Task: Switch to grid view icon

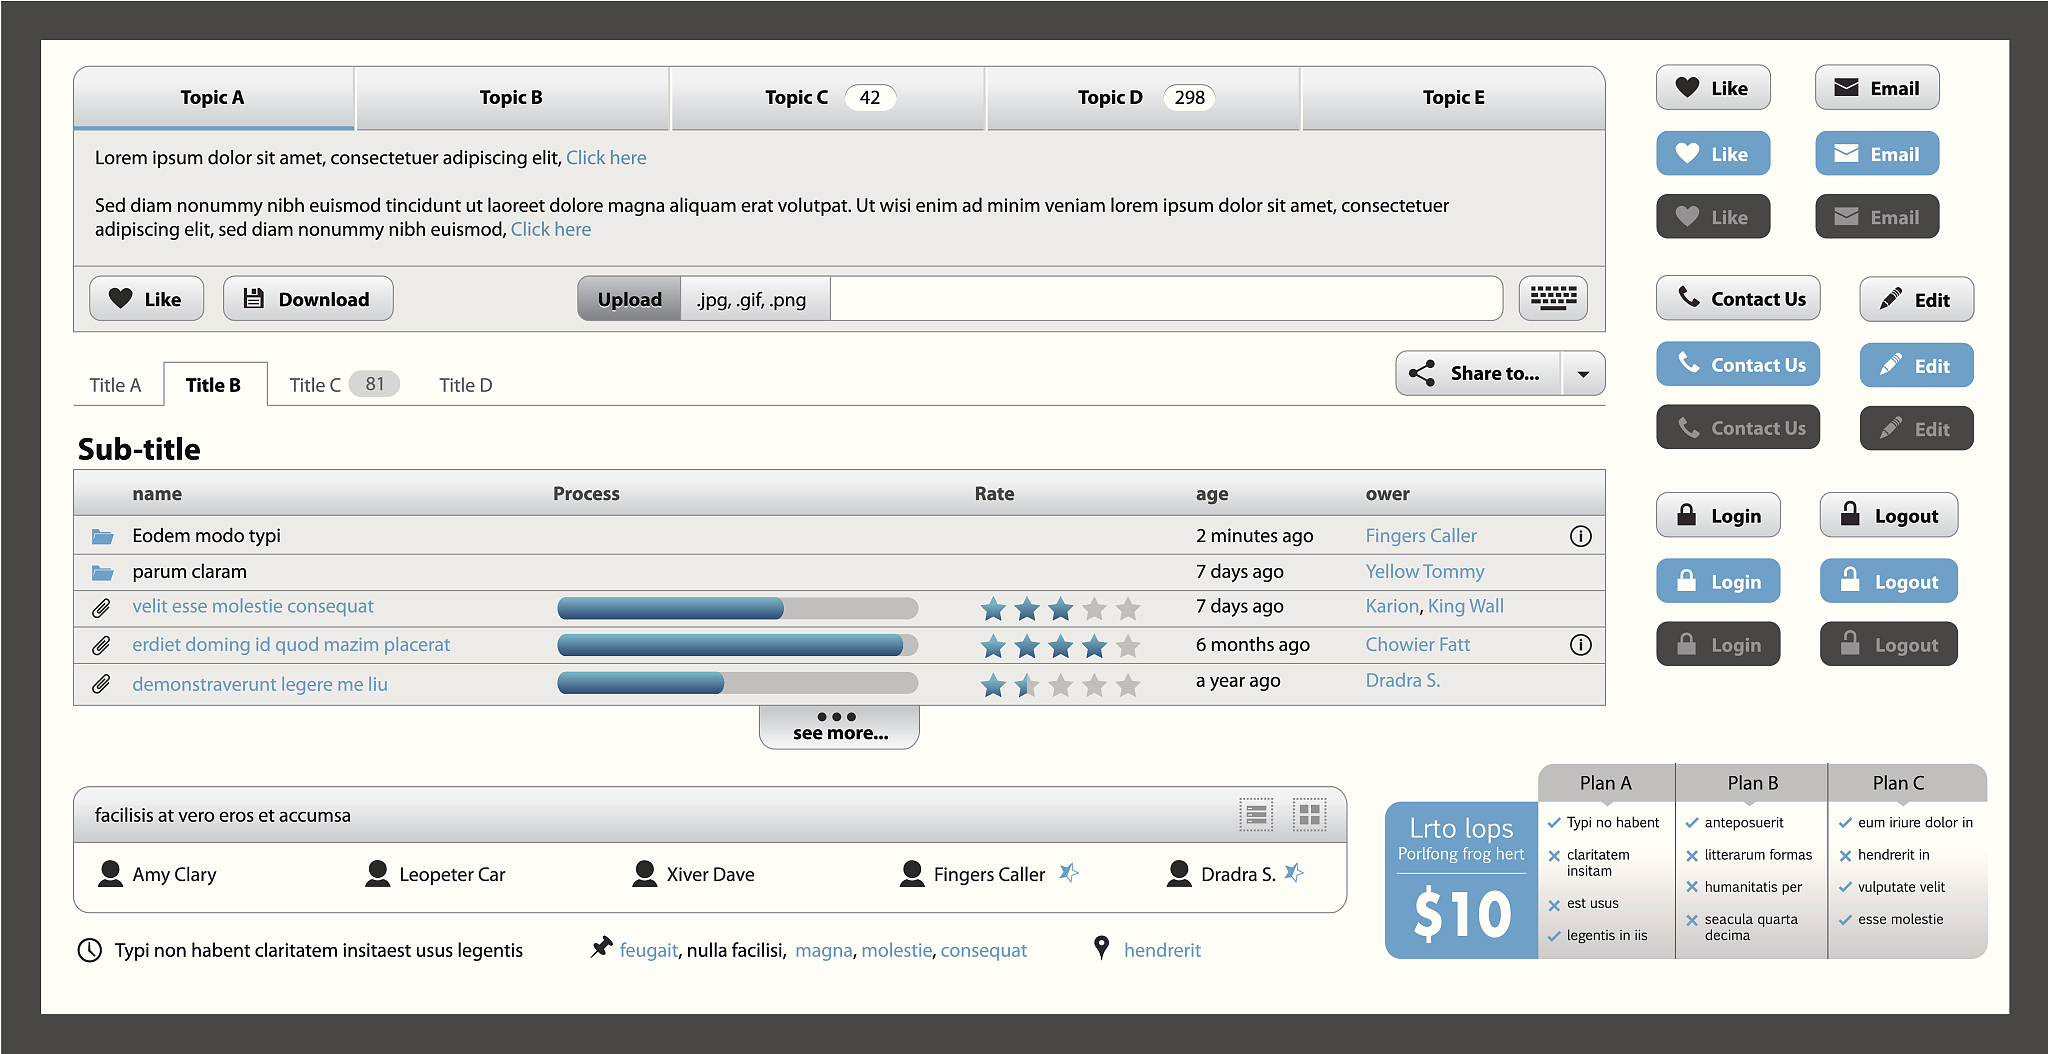Action: pyautogui.click(x=1309, y=816)
